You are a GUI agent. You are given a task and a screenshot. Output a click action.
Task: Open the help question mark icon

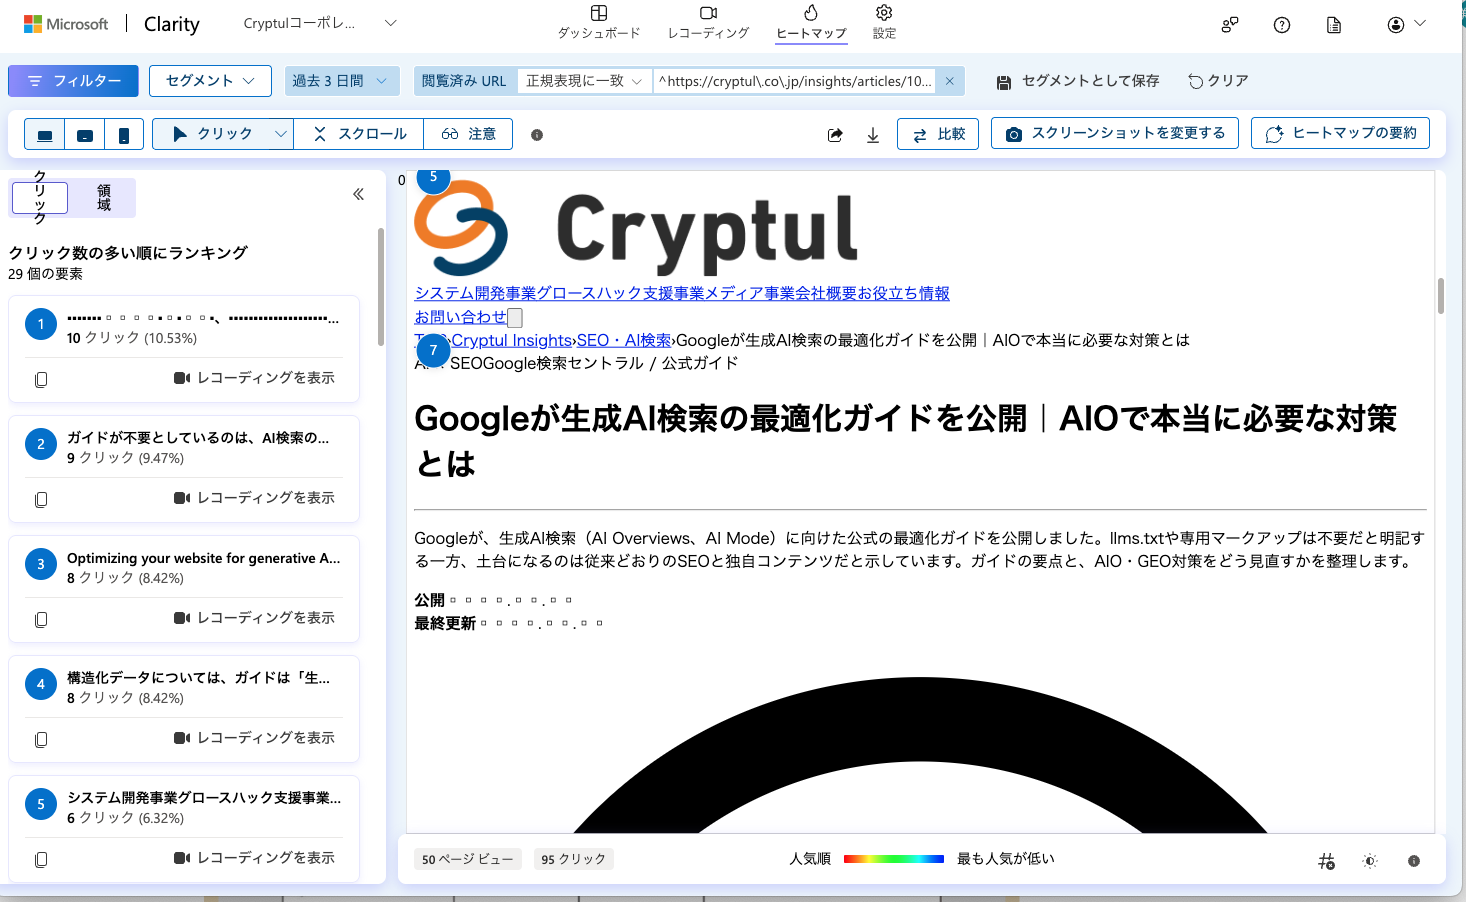[1282, 25]
